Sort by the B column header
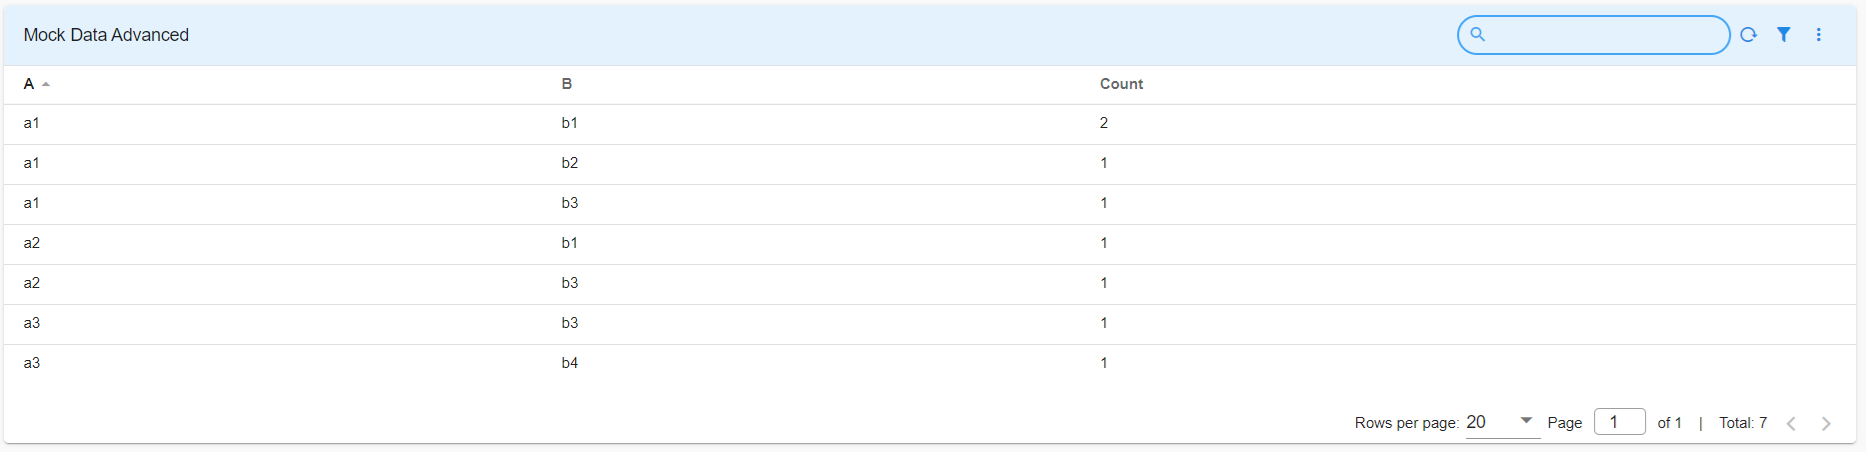The height and width of the screenshot is (468, 1868). (x=567, y=85)
